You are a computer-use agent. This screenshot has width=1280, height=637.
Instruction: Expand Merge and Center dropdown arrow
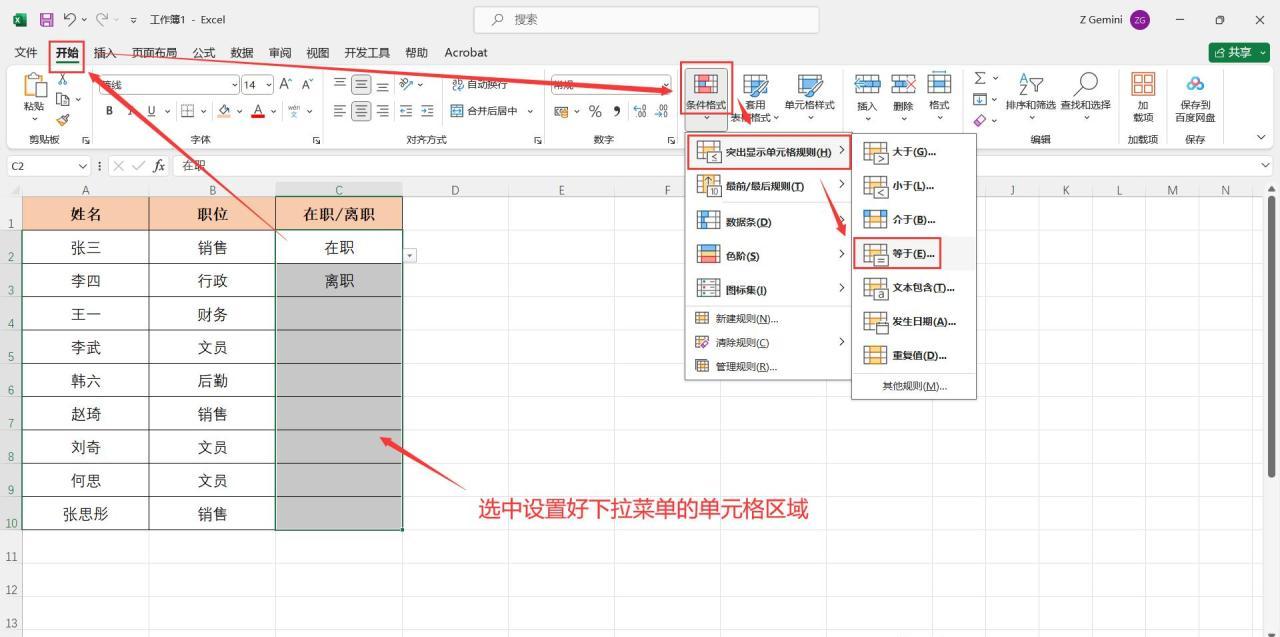[x=530, y=111]
